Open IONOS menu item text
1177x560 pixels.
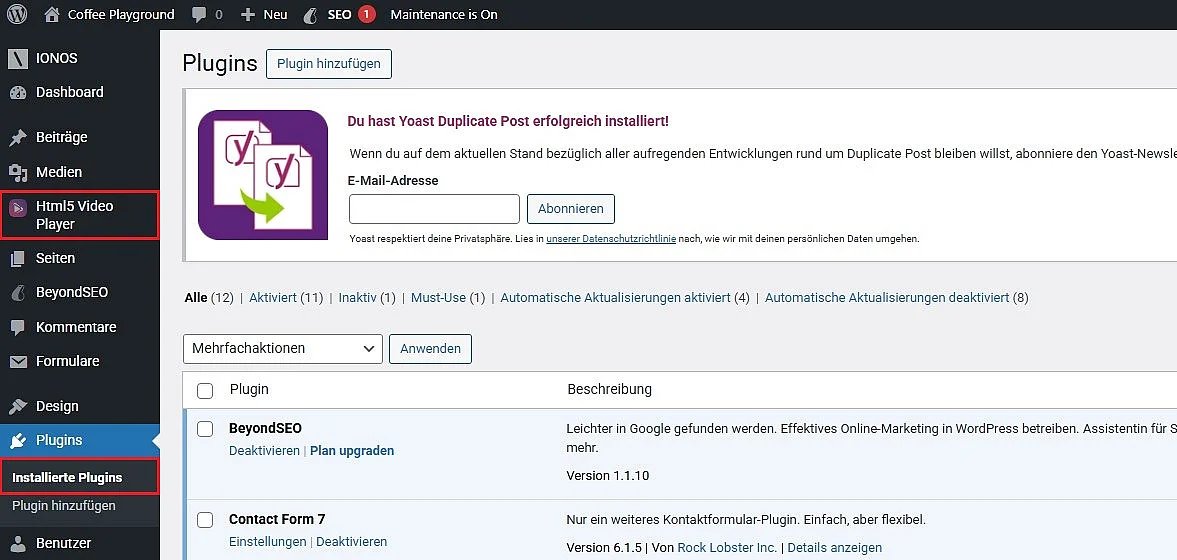(56, 58)
